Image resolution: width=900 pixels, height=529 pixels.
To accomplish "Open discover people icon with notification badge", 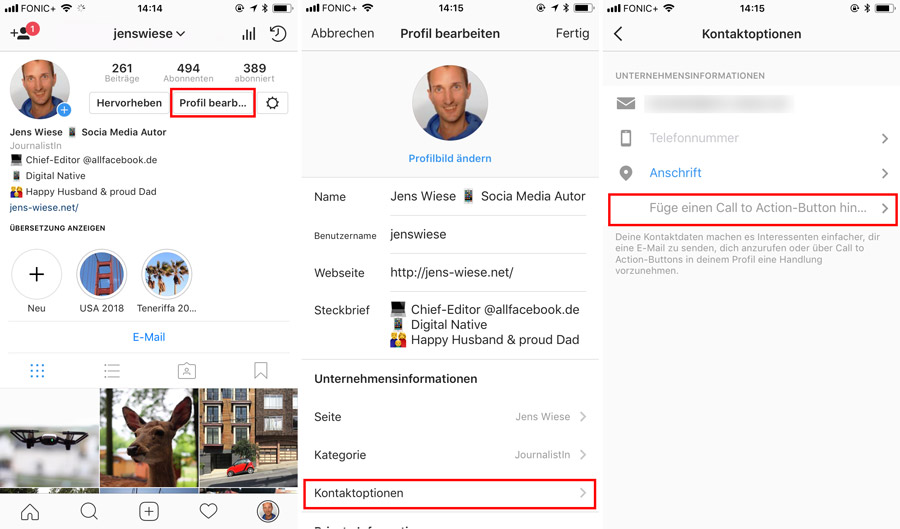I will pyautogui.click(x=24, y=32).
